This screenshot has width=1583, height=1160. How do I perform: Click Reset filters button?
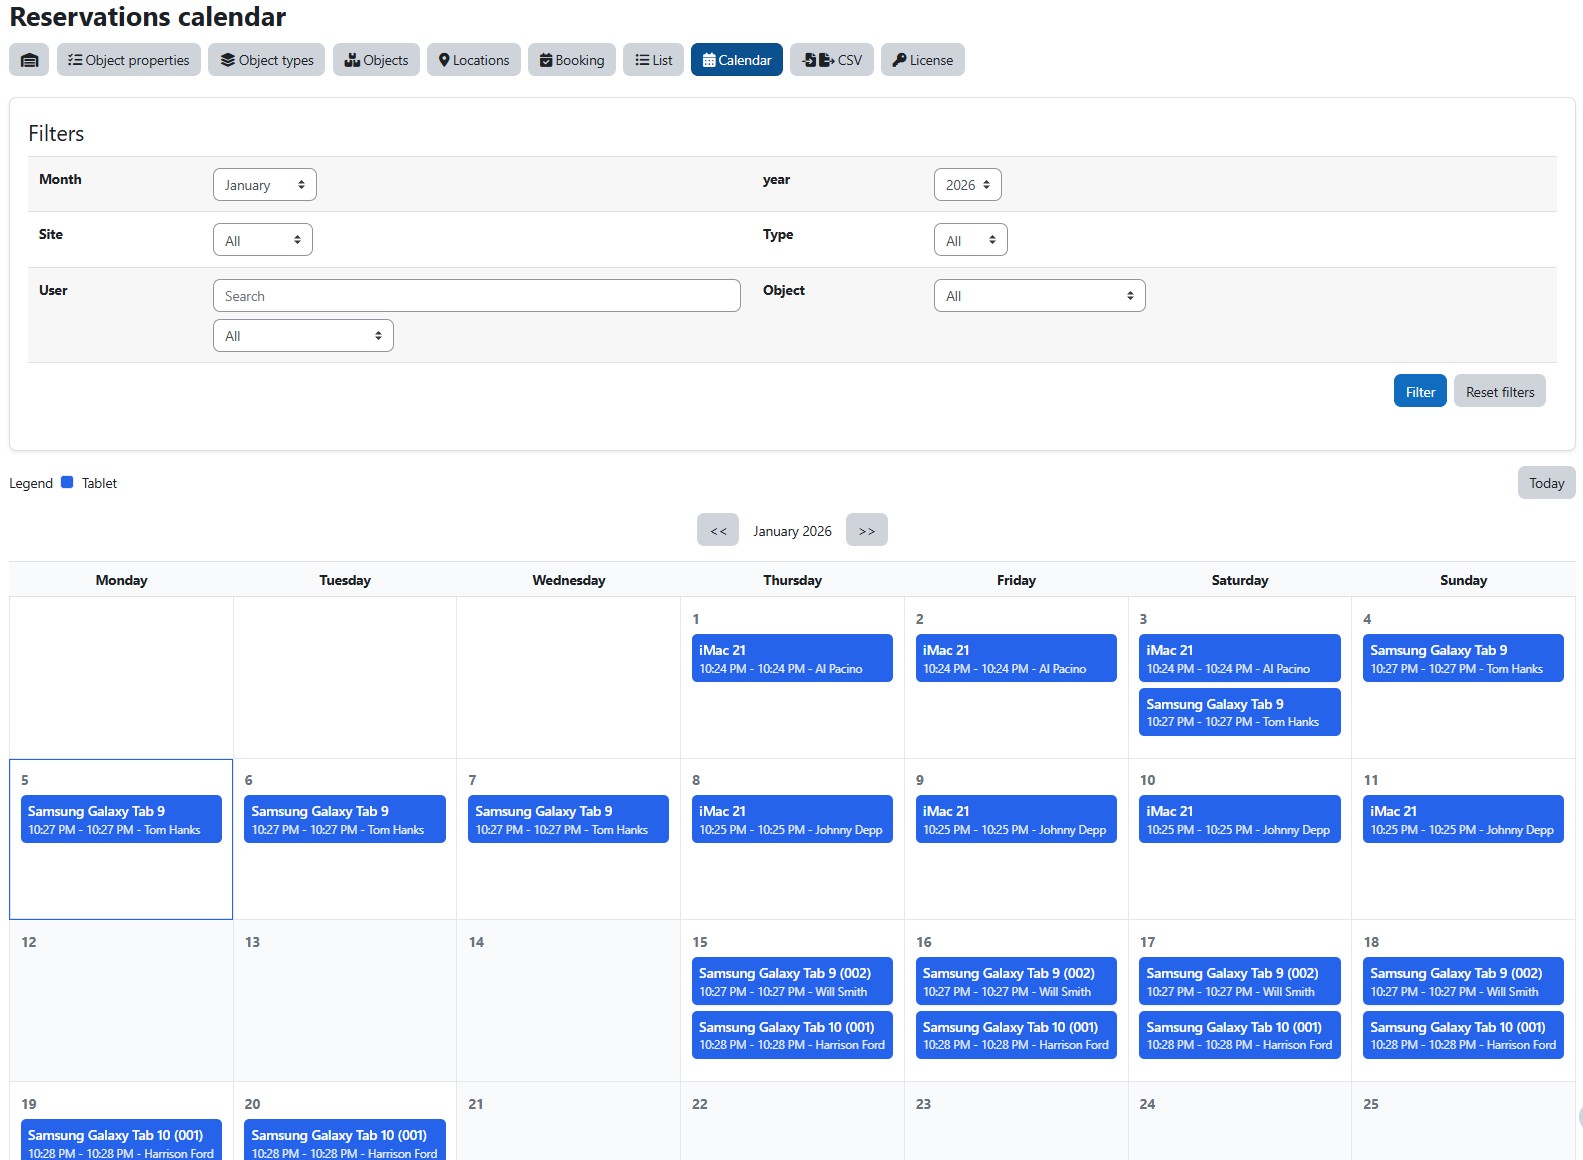tap(1499, 392)
